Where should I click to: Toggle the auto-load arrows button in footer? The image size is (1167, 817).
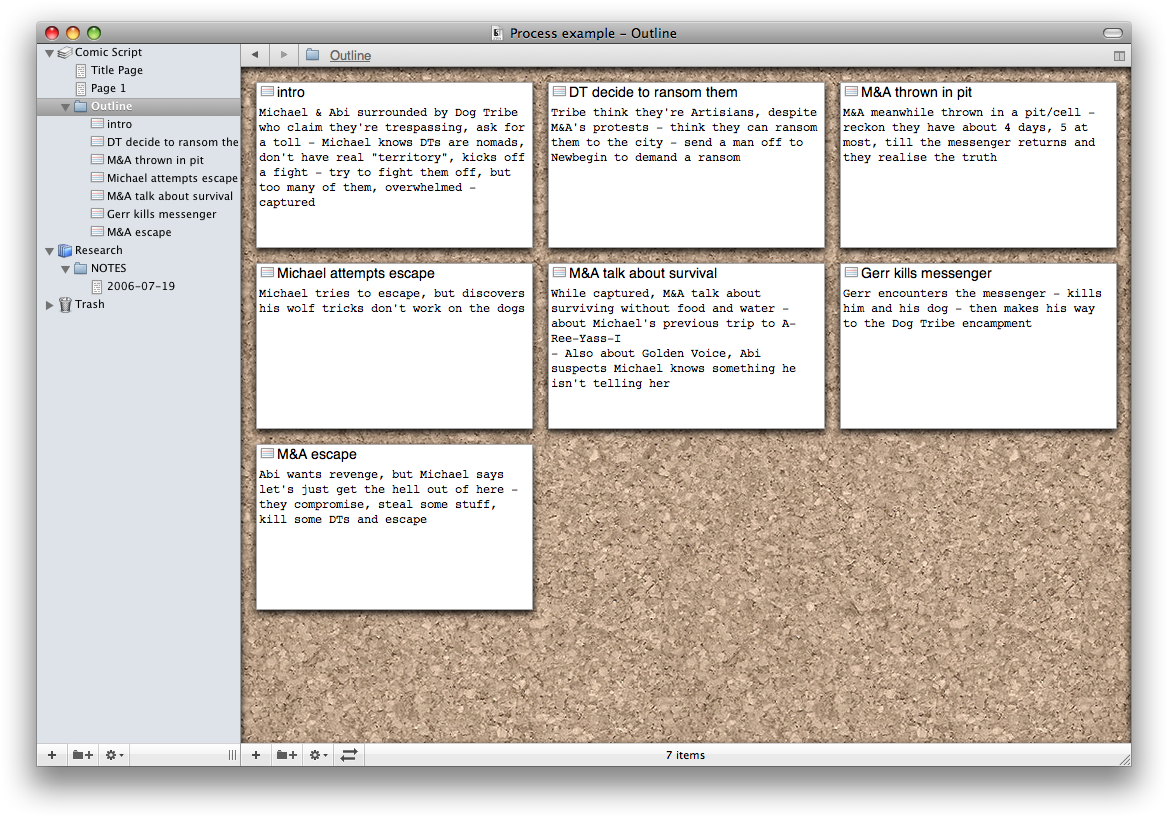point(349,755)
